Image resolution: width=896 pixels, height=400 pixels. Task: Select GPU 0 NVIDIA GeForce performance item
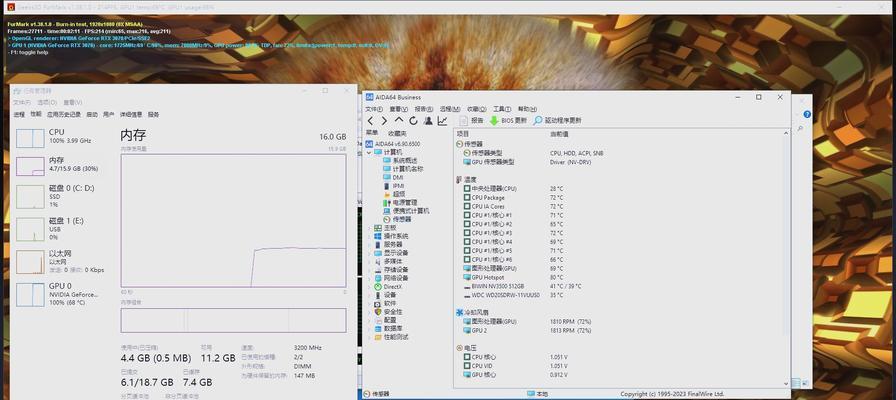click(x=63, y=294)
